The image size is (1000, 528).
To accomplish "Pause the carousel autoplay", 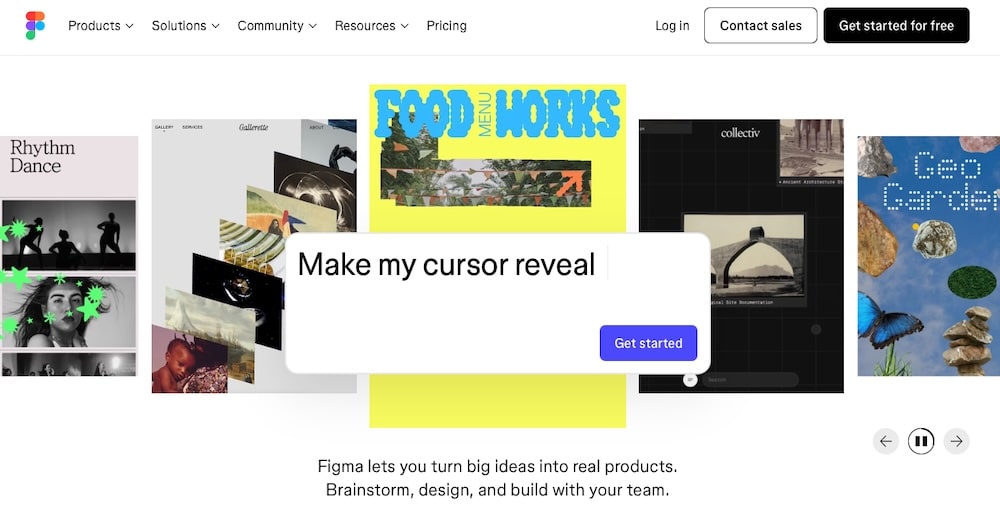I will point(921,441).
